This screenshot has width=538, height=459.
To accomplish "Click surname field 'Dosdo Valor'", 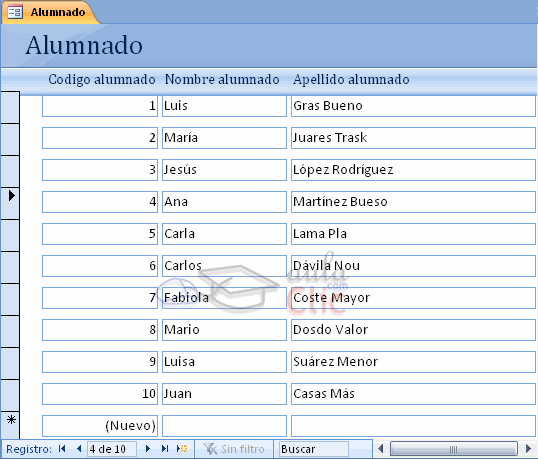I will (413, 330).
